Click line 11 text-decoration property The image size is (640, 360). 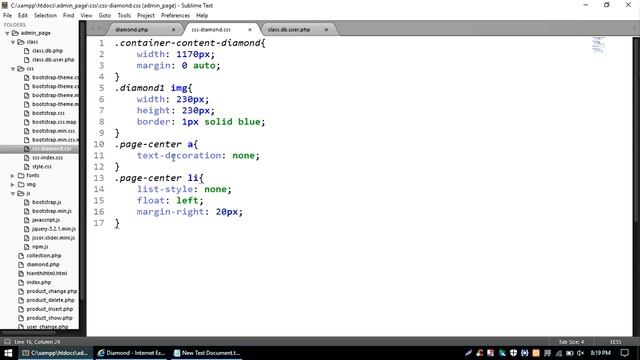click(179, 156)
